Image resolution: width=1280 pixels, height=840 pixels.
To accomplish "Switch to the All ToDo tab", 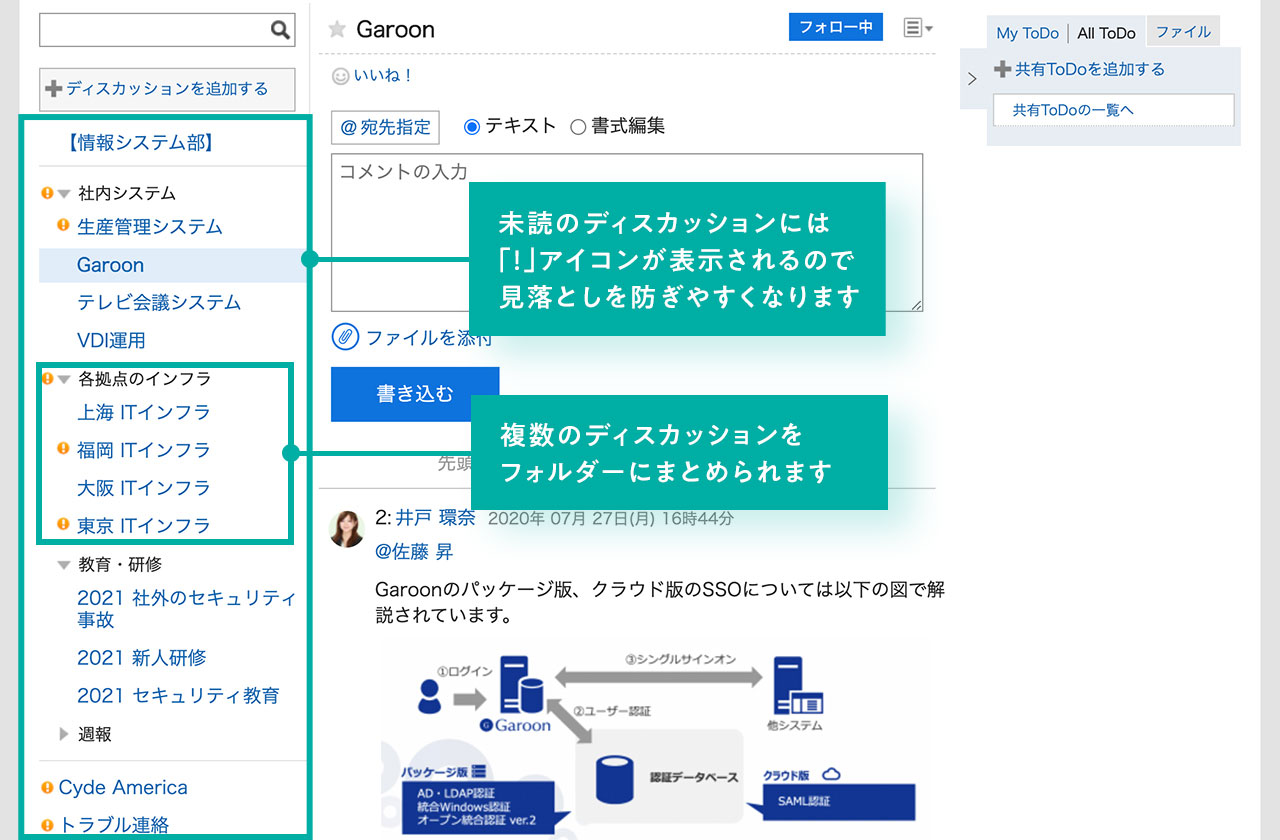I will pos(1107,33).
